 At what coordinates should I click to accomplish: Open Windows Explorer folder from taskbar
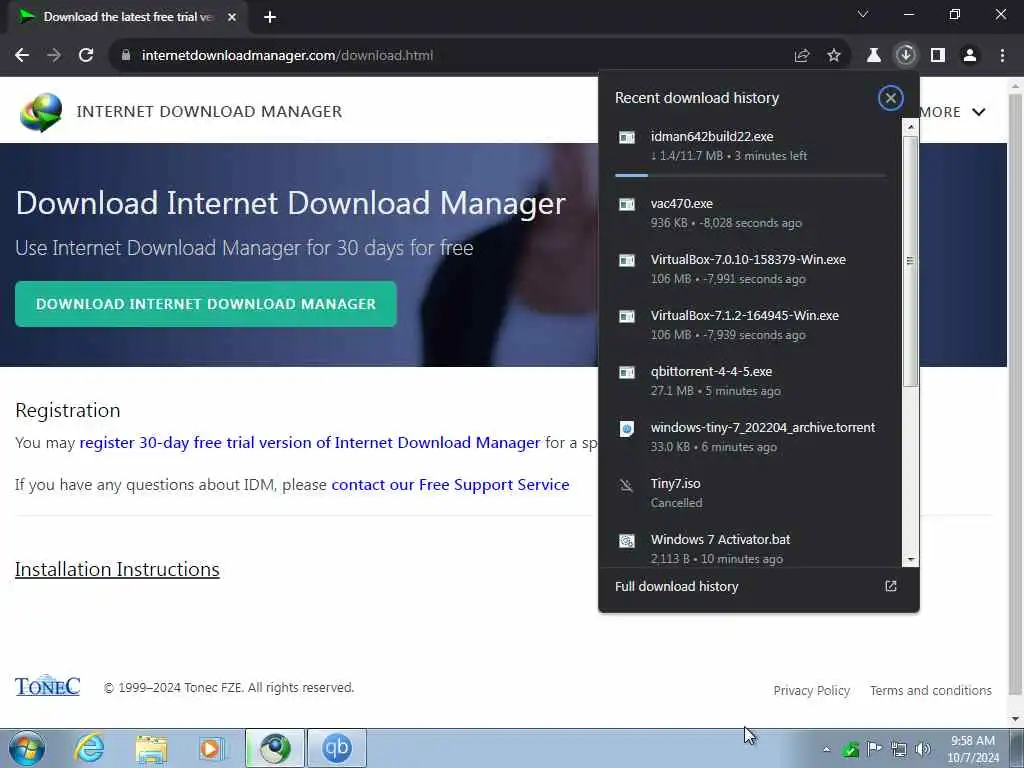click(152, 748)
